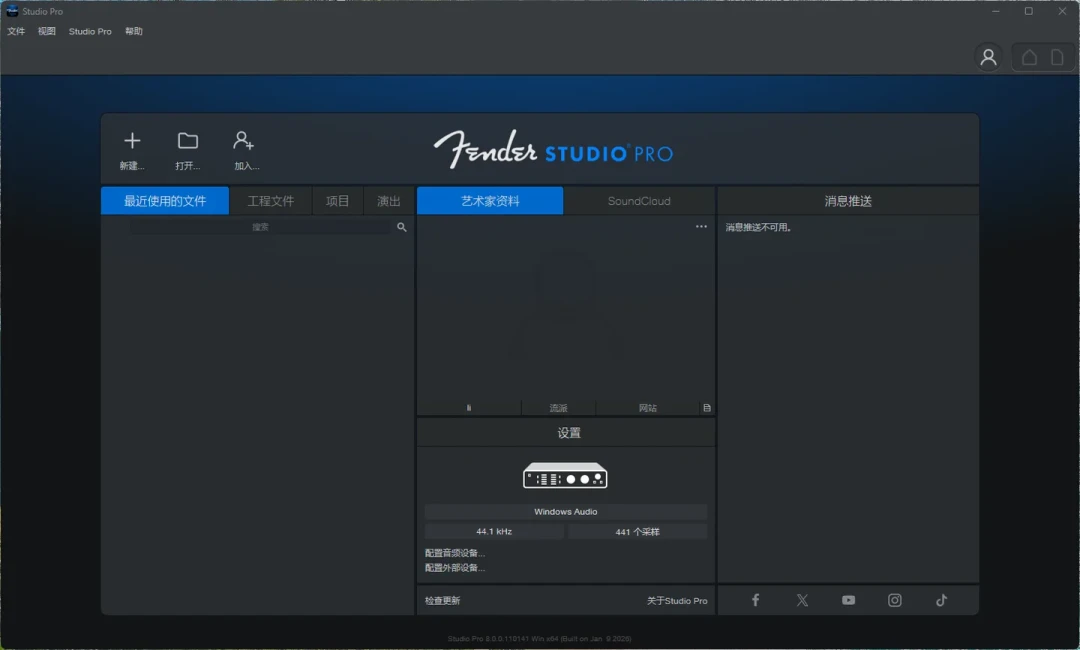
Task: Click the home page icon at top right
Action: 1029,57
